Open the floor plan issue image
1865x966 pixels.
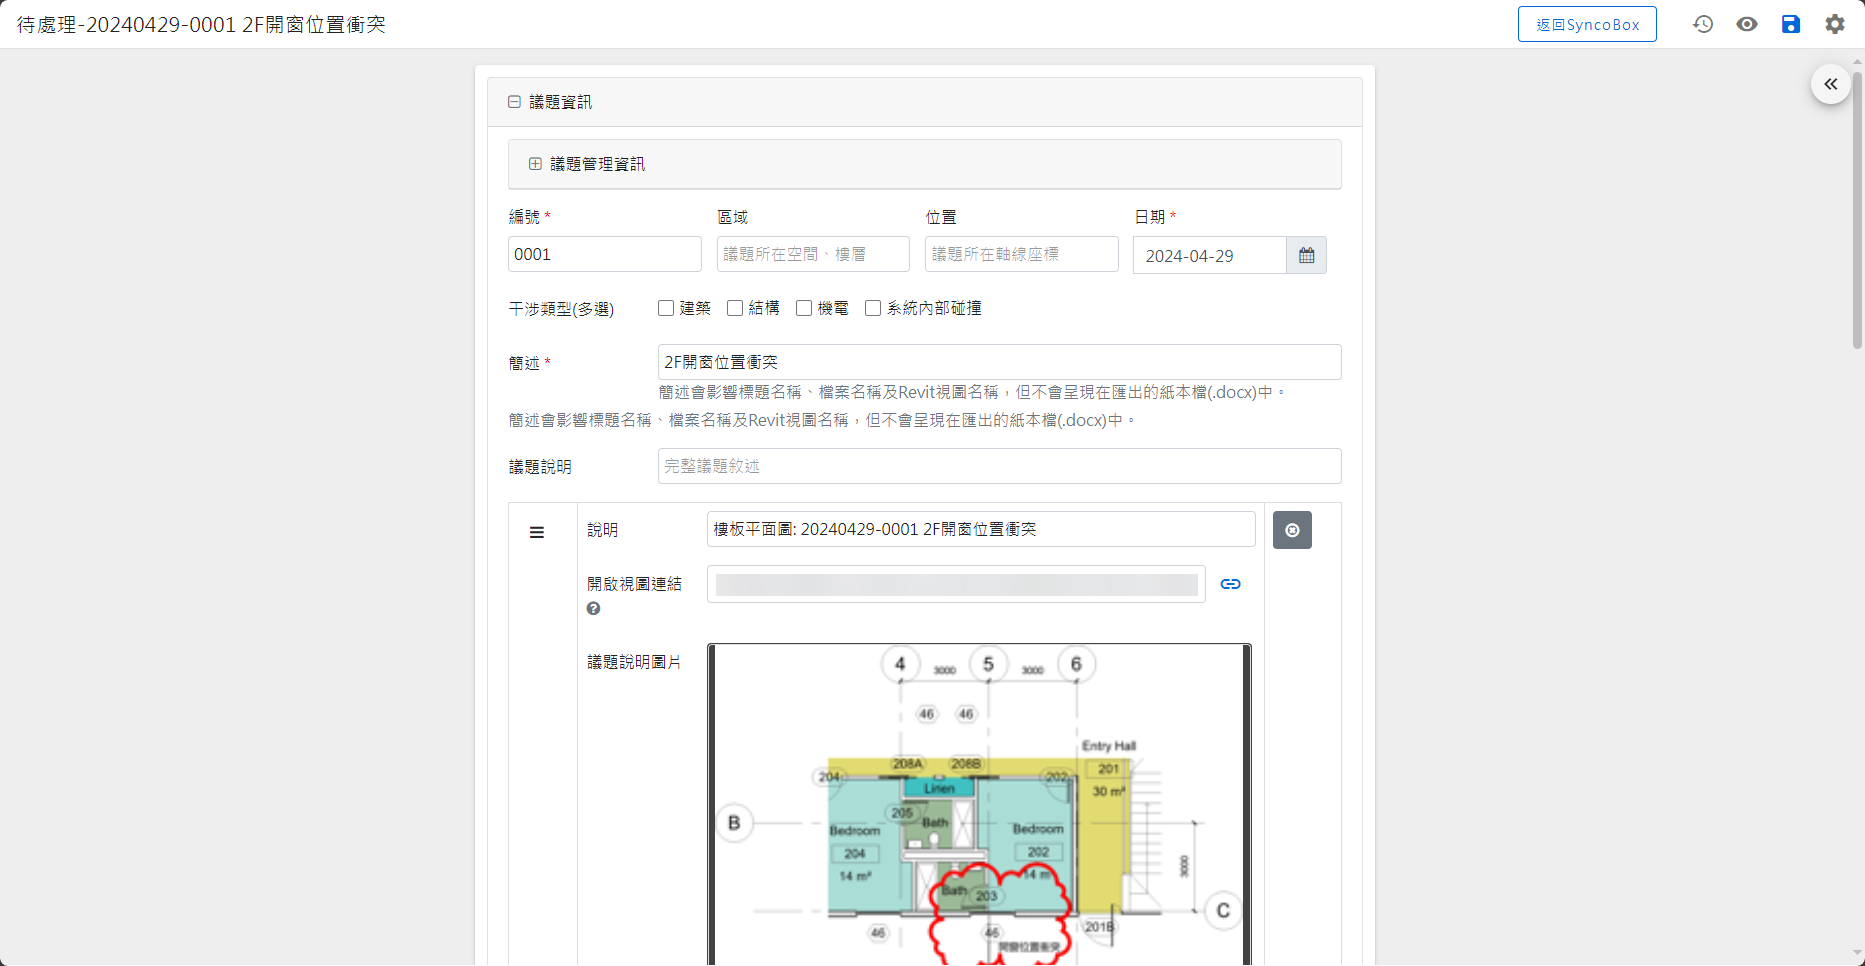tap(978, 804)
